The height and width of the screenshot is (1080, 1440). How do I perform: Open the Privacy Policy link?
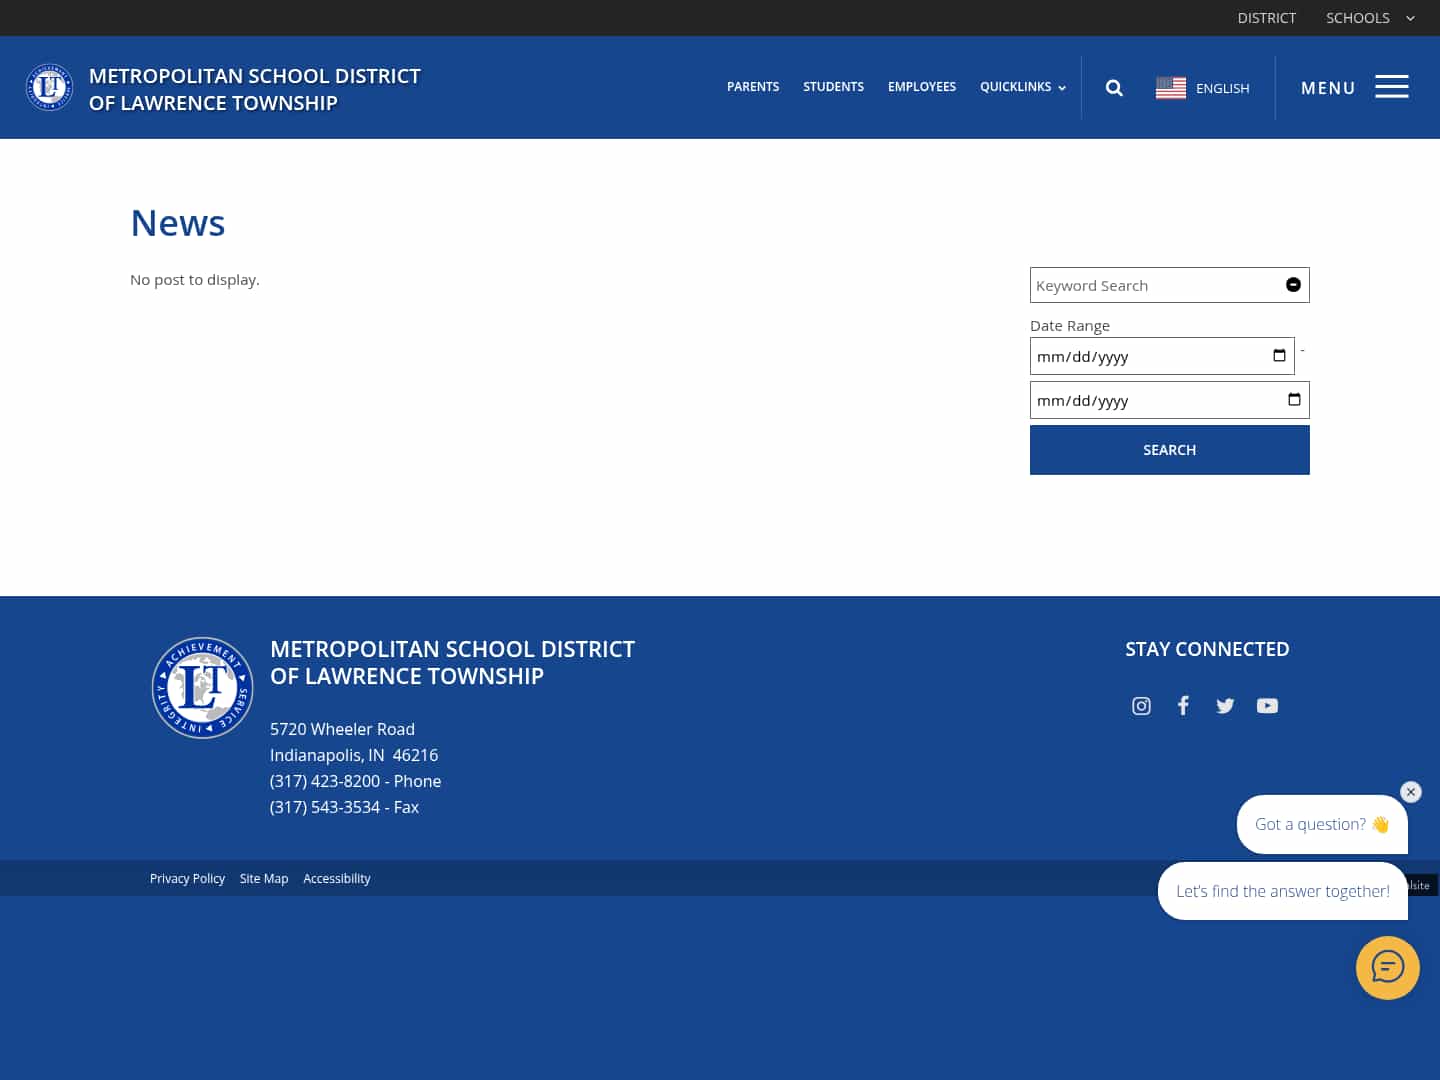pyautogui.click(x=187, y=878)
